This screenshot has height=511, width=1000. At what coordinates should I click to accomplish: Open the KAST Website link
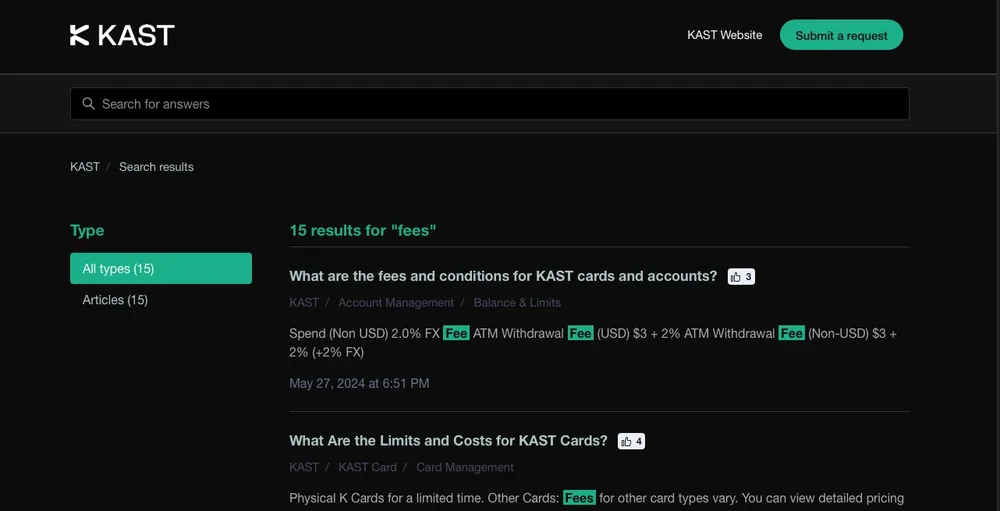coord(724,35)
